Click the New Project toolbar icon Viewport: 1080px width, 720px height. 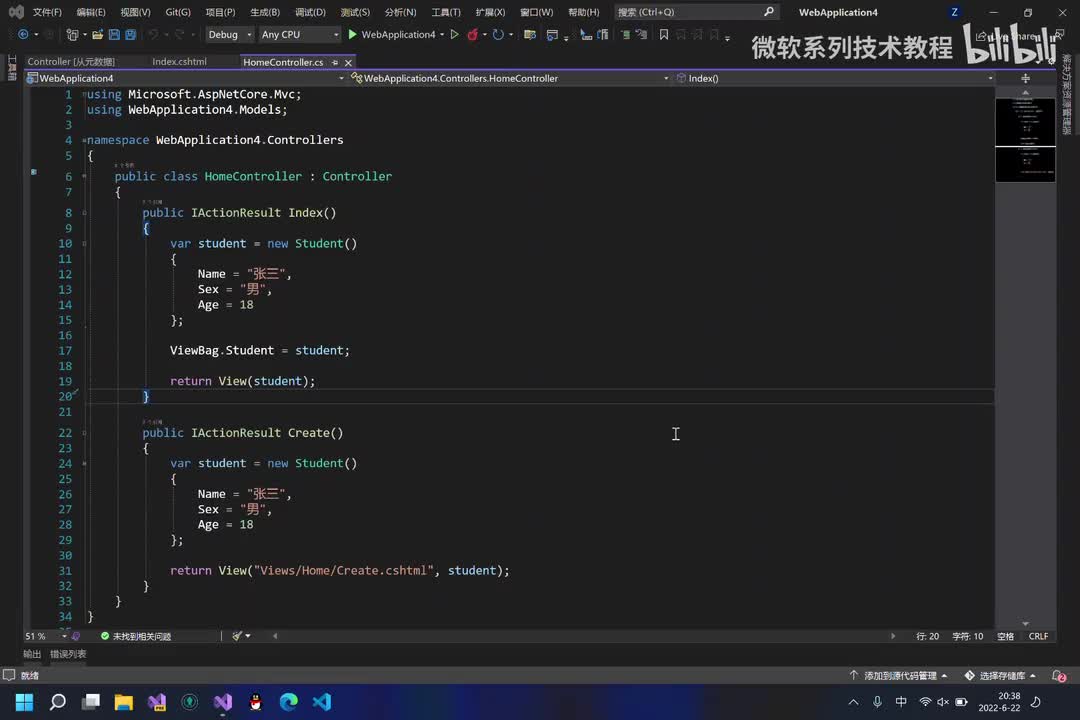tap(72, 34)
